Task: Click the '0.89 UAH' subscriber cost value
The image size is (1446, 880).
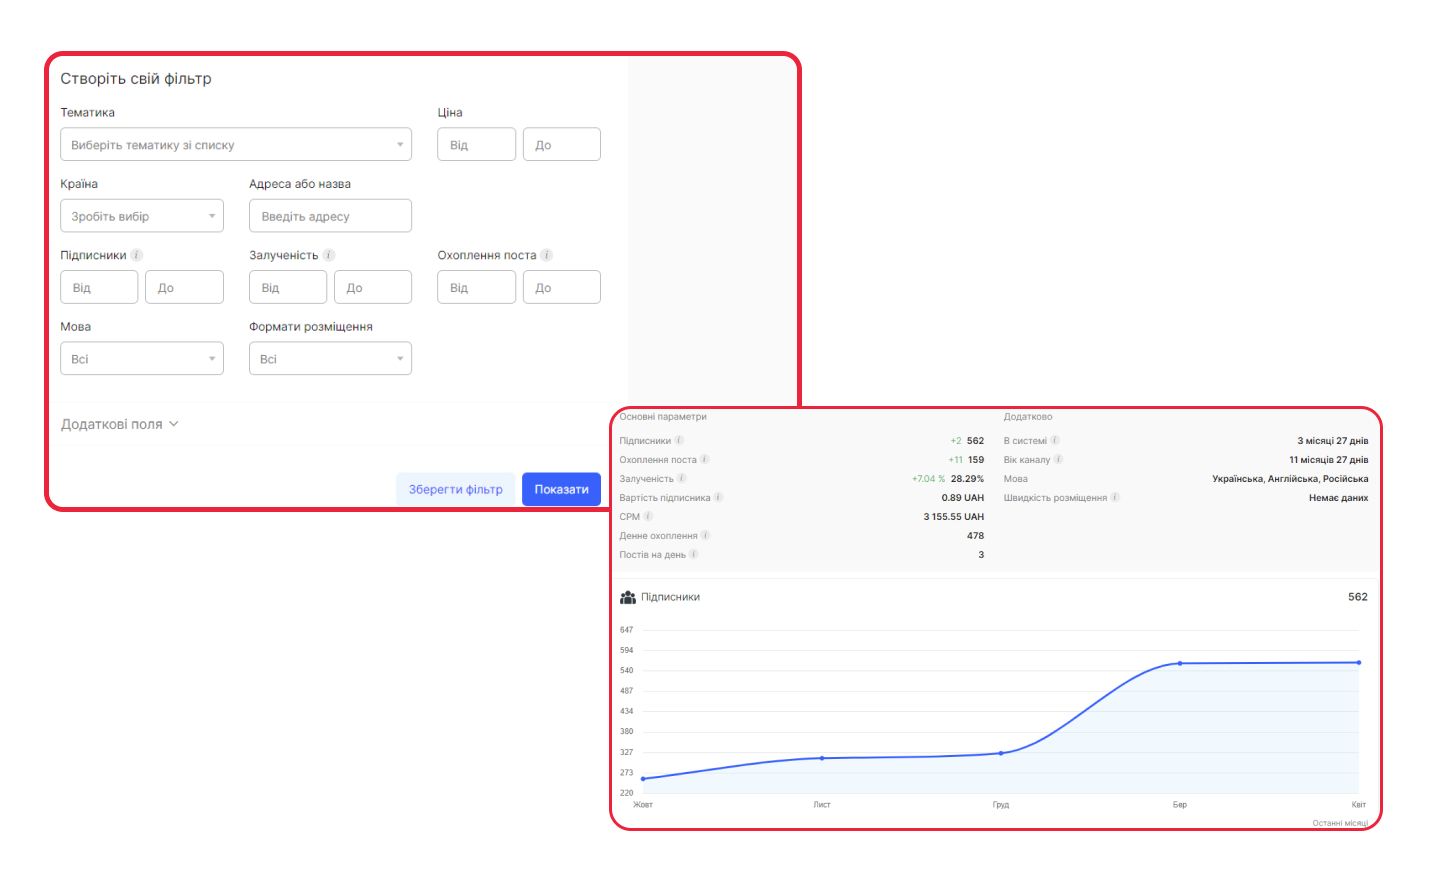Action: click(963, 498)
